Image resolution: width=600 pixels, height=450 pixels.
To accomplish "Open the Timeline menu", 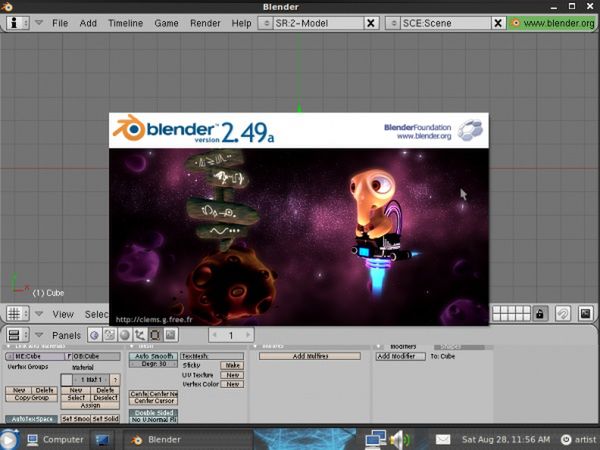I will click(125, 23).
